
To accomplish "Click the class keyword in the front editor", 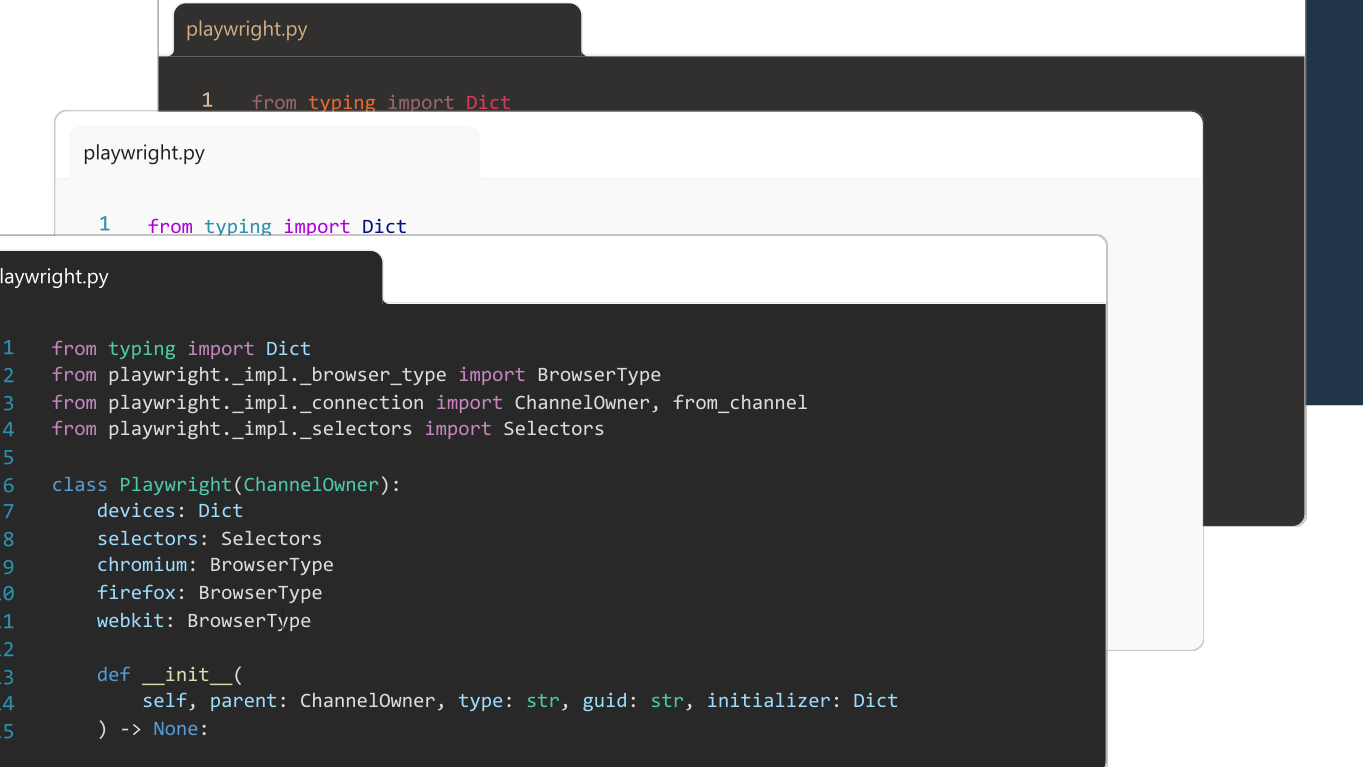I will tap(79, 485).
